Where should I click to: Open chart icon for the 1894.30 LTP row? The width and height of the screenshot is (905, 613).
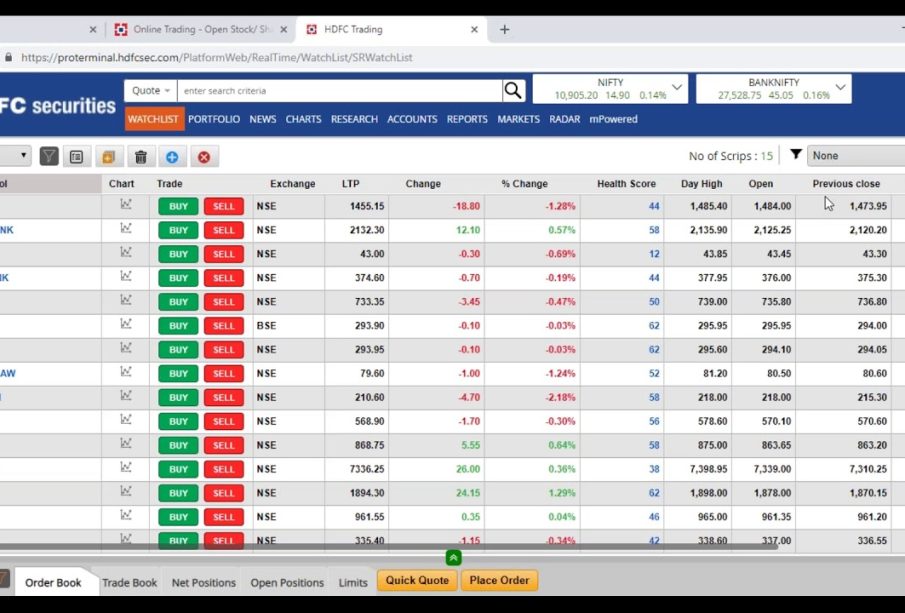[x=126, y=492]
